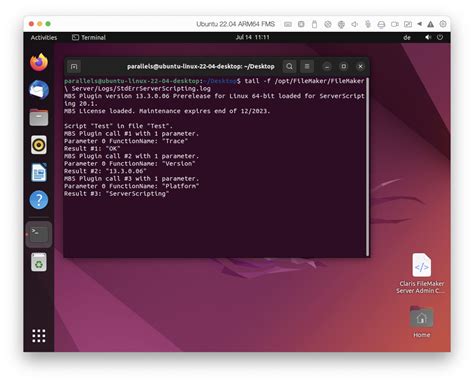Open search in the Terminal header bar

click(289, 66)
